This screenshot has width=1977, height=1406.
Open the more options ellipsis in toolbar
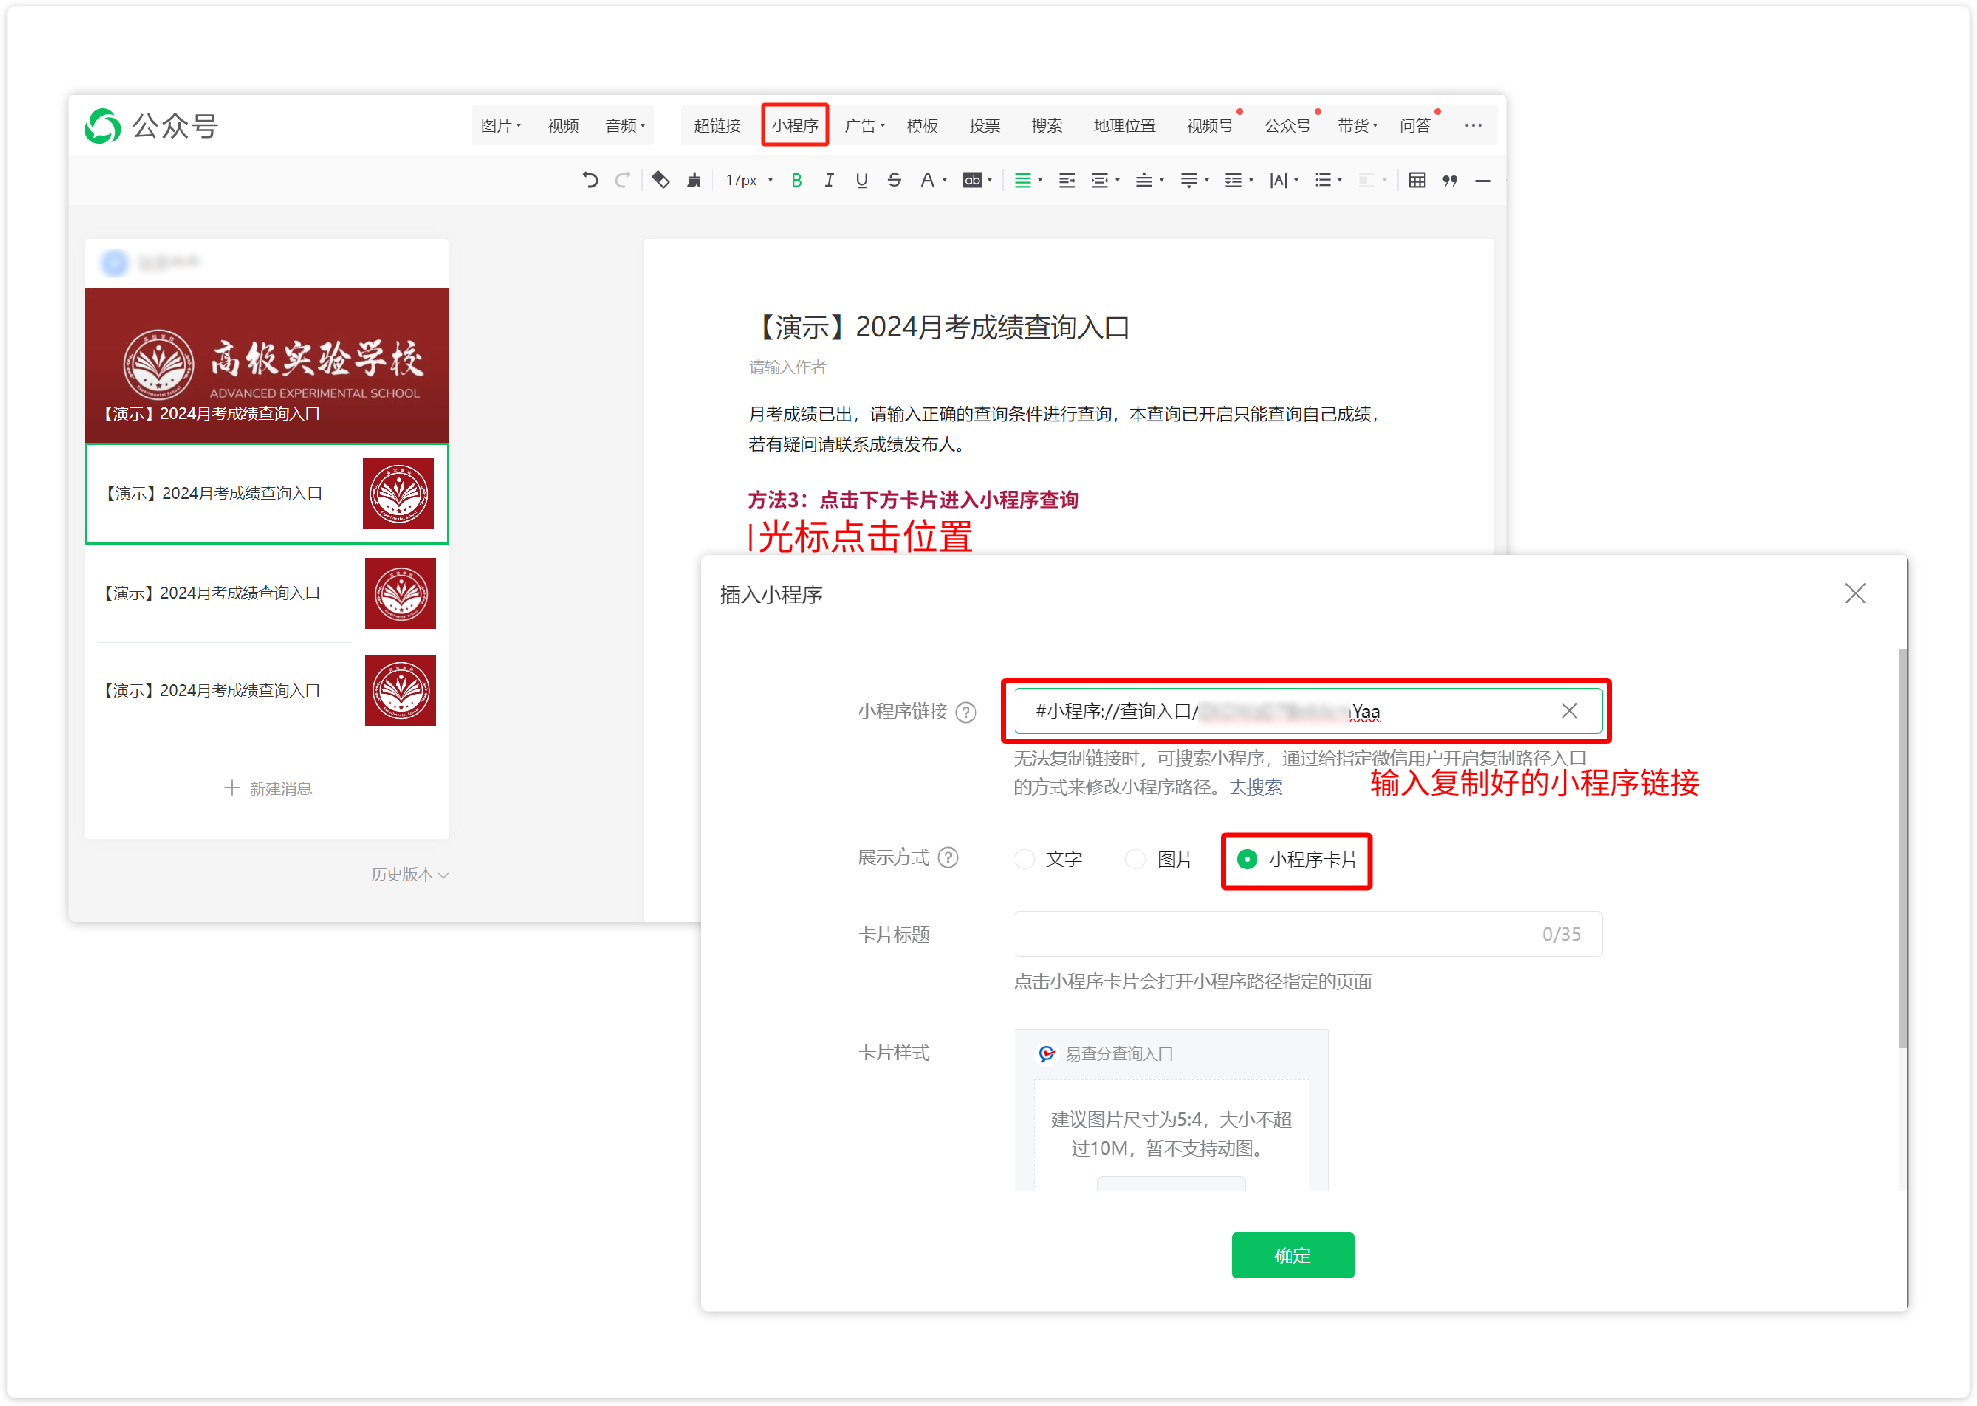click(1473, 125)
